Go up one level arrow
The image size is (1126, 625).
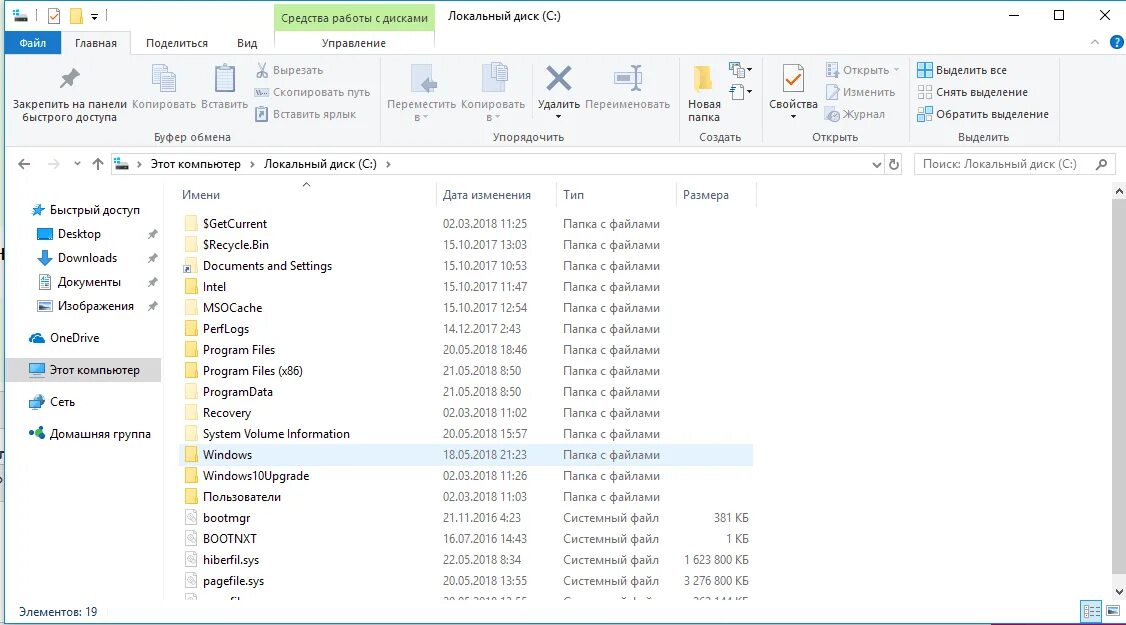pos(98,164)
